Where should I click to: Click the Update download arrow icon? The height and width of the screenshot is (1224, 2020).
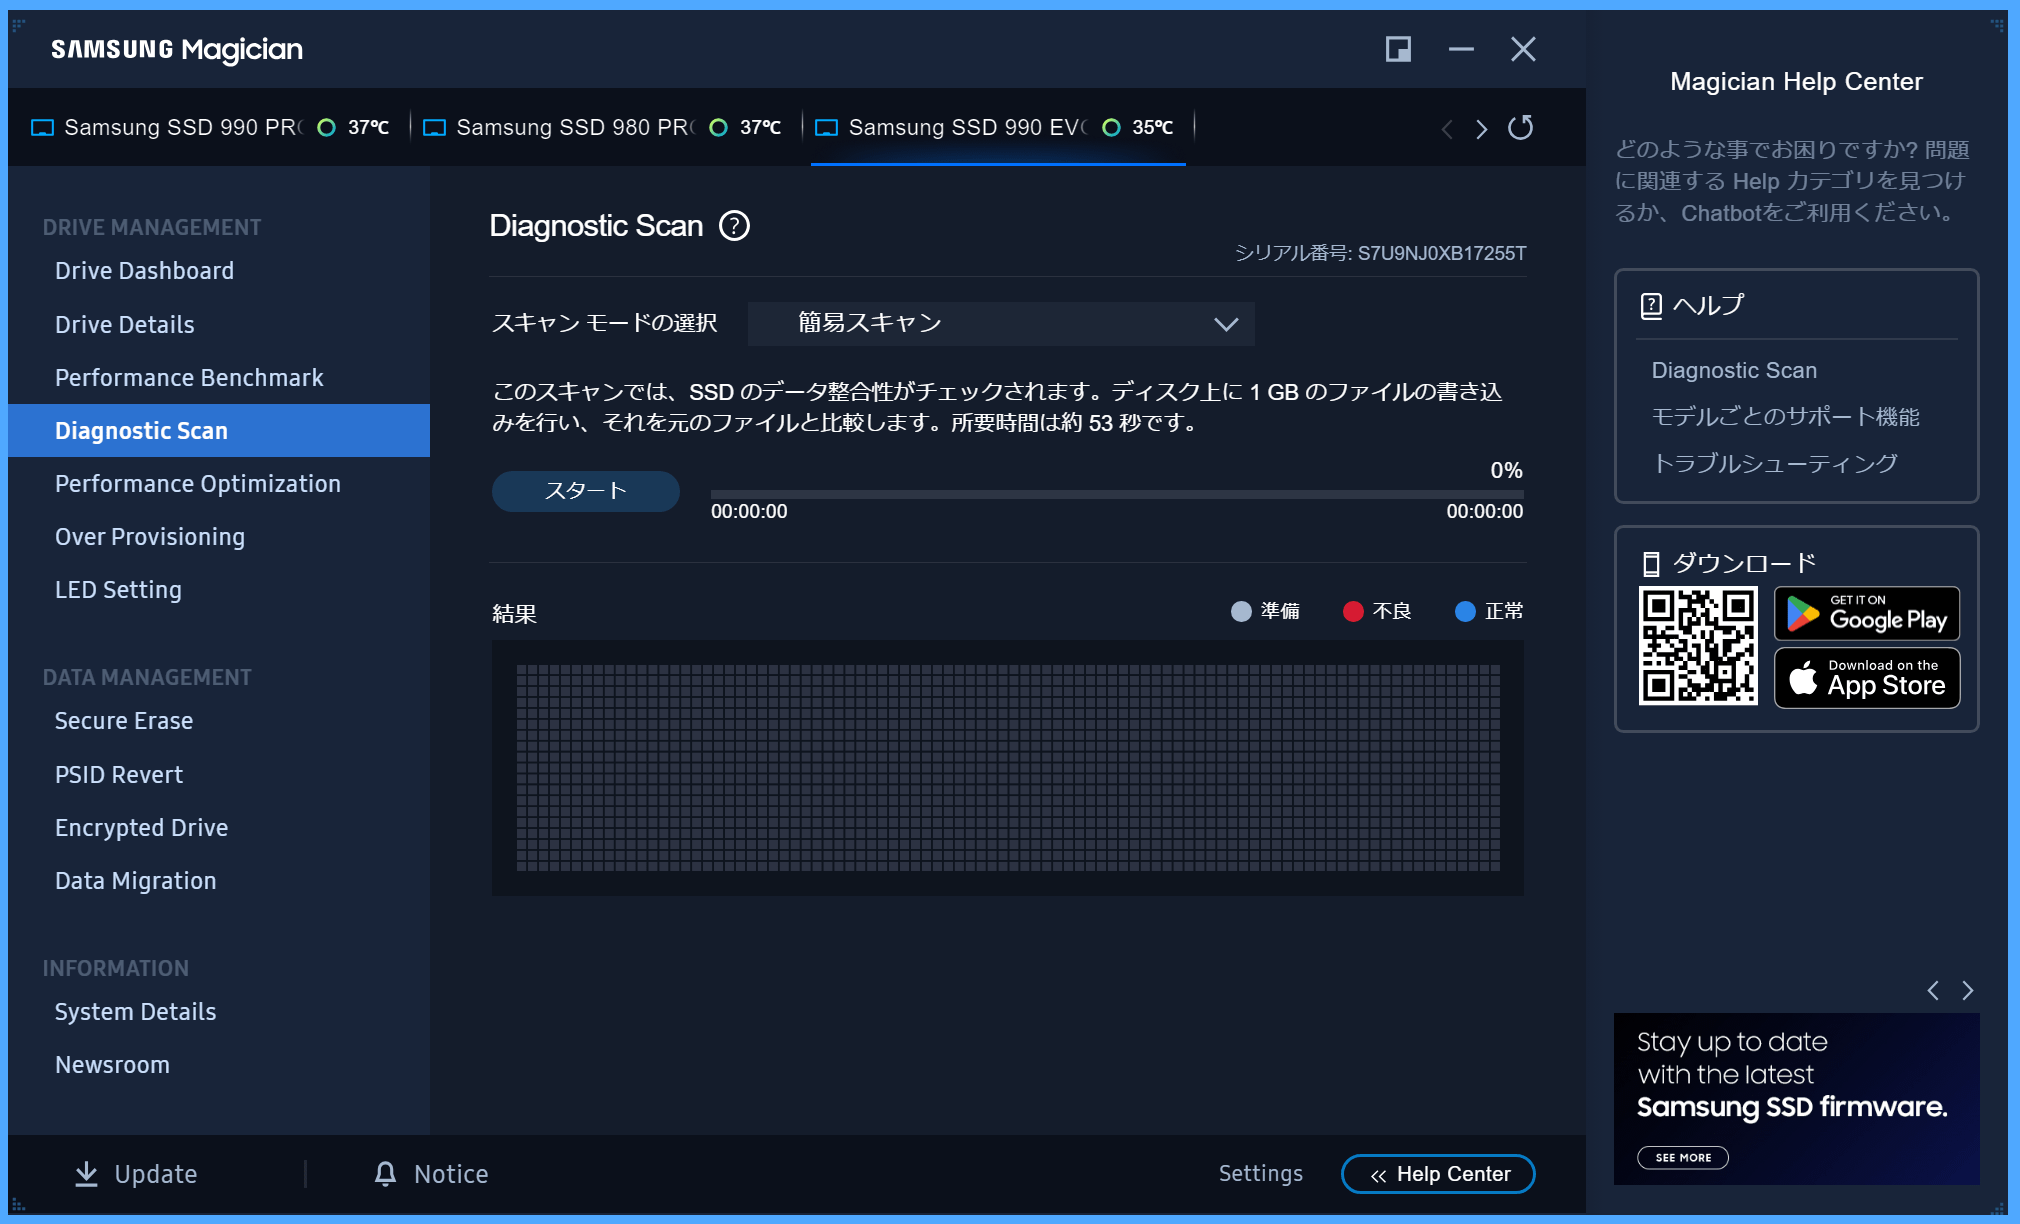(87, 1174)
